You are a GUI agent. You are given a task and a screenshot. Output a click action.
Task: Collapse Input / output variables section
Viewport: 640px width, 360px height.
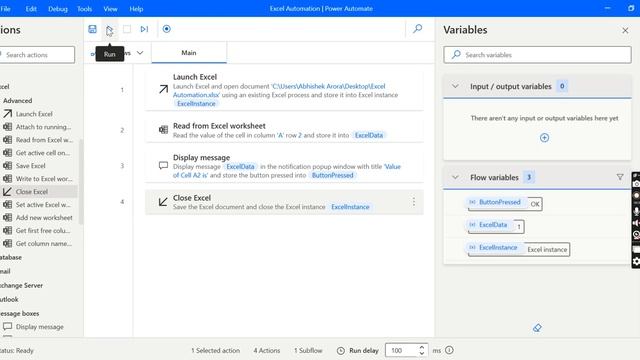455,86
